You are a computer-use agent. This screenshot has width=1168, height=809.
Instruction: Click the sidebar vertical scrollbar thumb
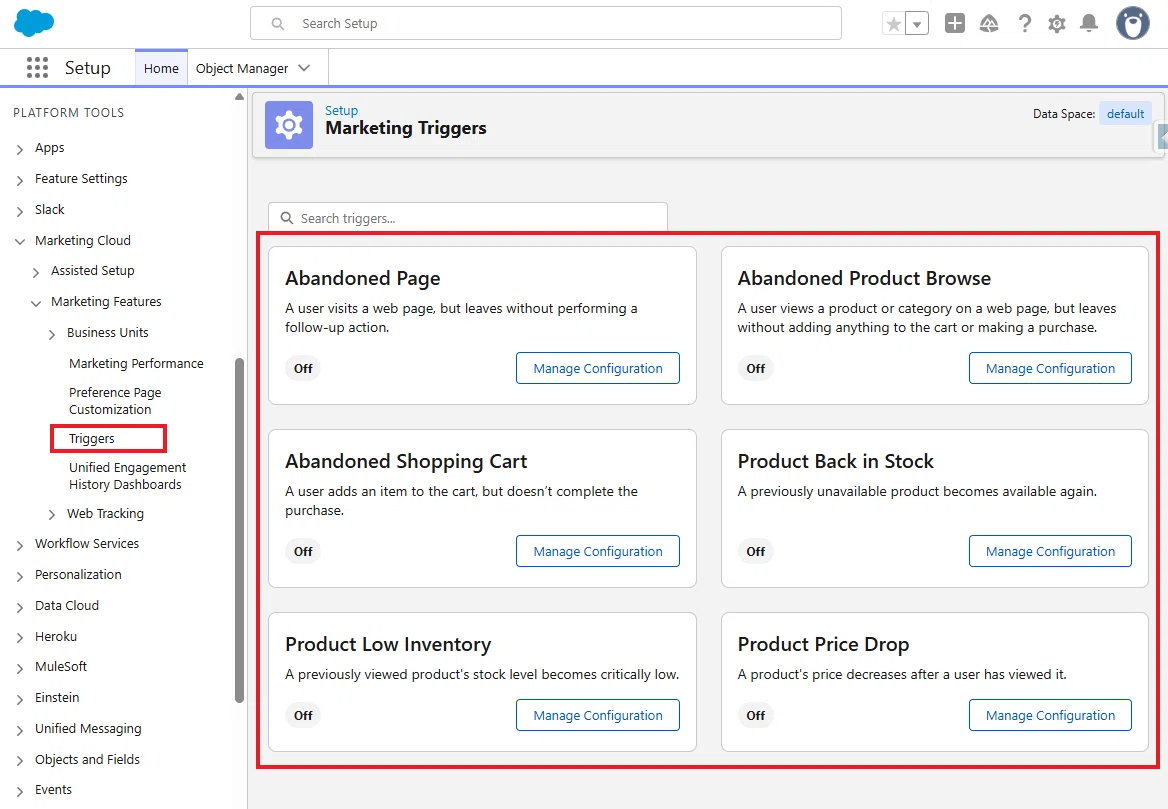point(239,530)
